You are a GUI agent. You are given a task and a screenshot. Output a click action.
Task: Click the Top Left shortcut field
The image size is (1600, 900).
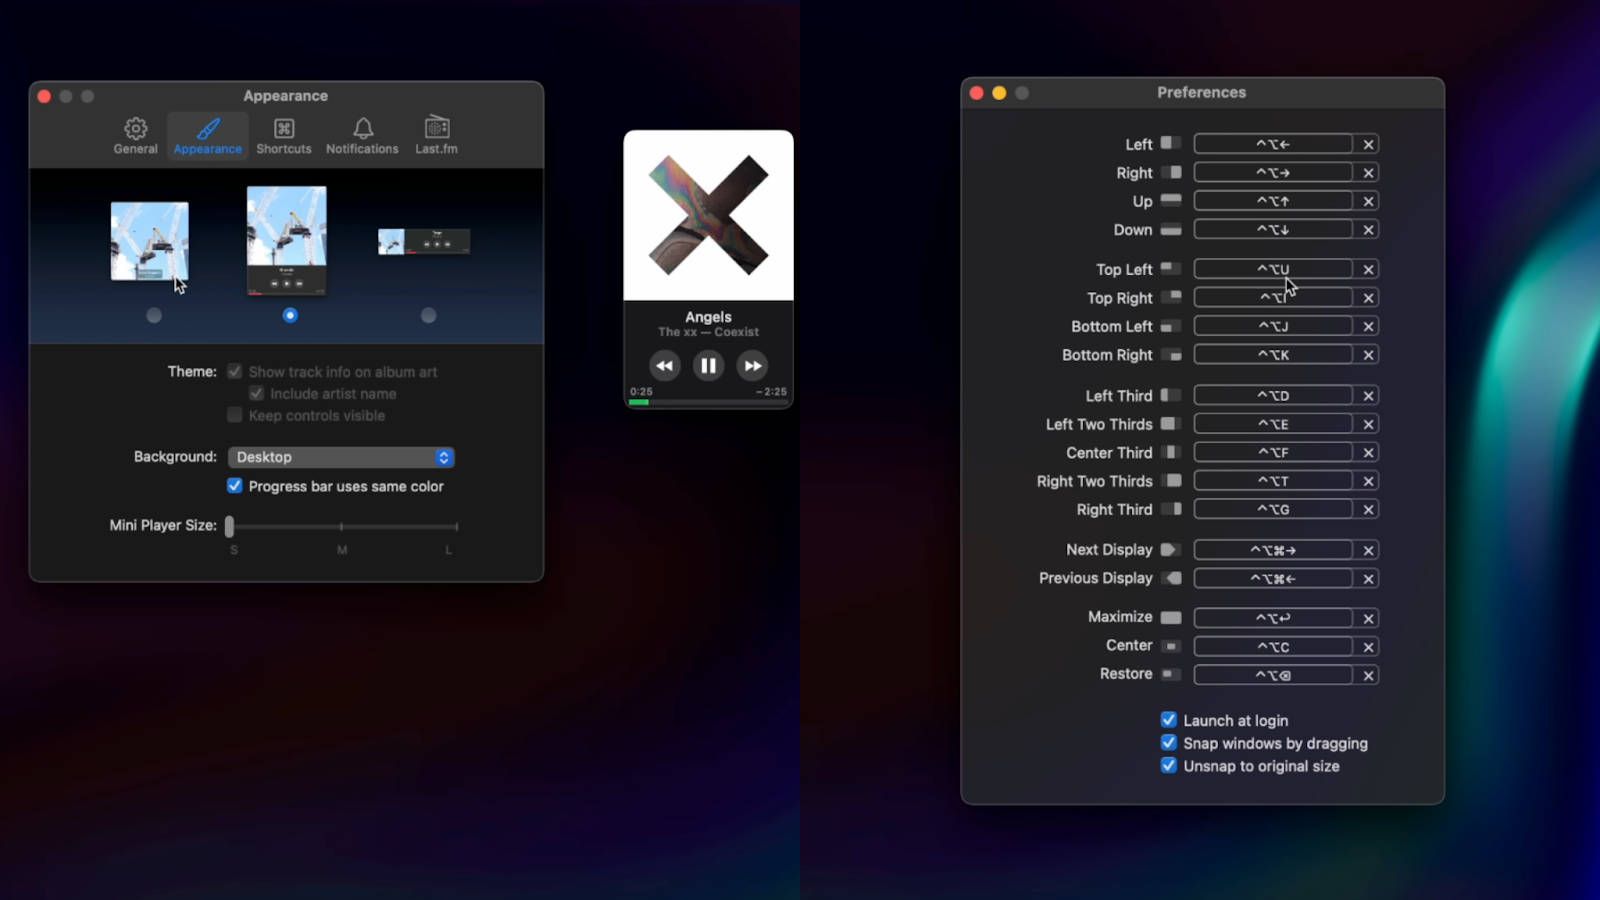coord(1273,269)
